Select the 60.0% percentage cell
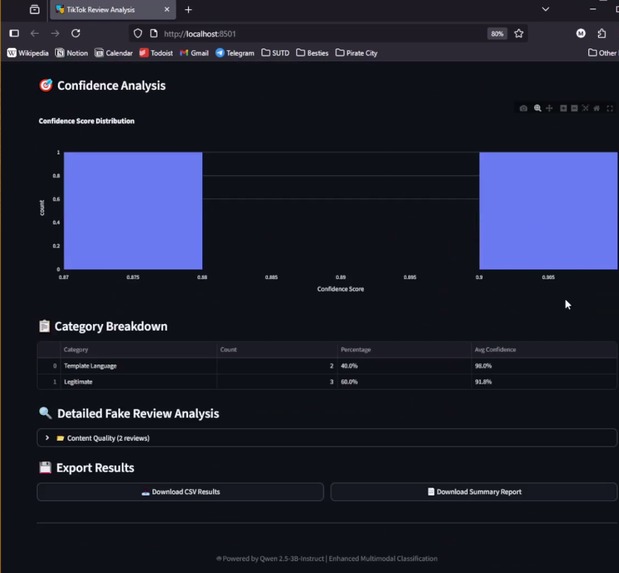Image resolution: width=619 pixels, height=573 pixels. [x=404, y=382]
